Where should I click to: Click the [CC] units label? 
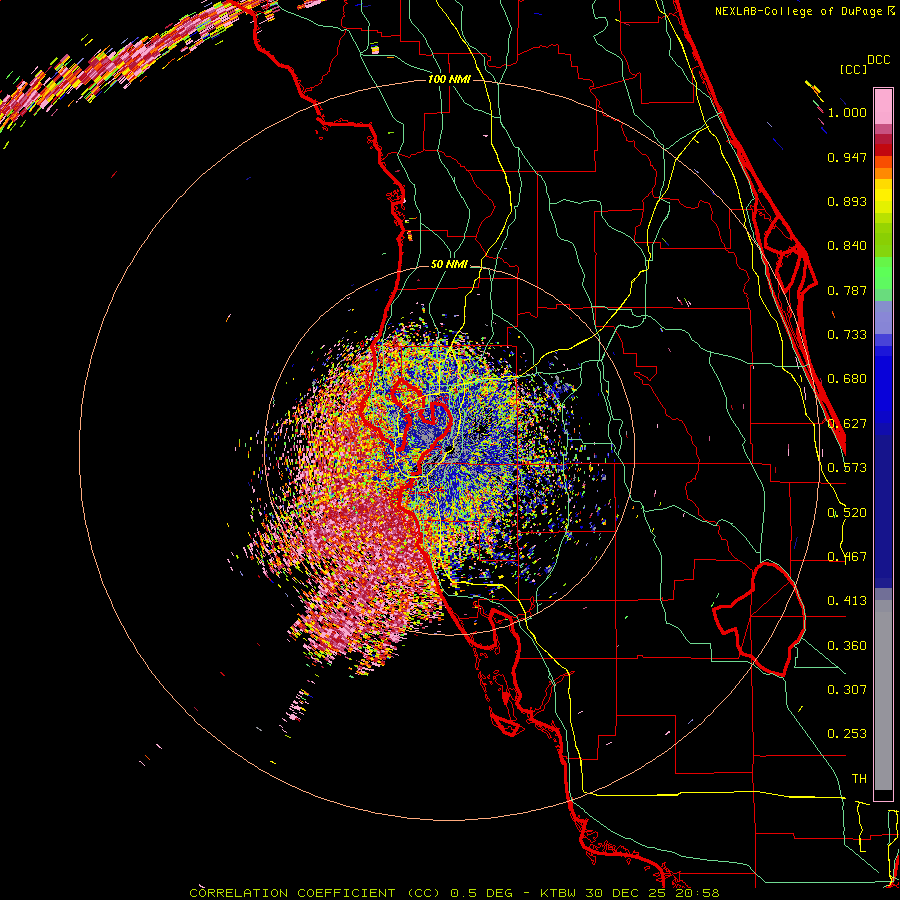(853, 69)
